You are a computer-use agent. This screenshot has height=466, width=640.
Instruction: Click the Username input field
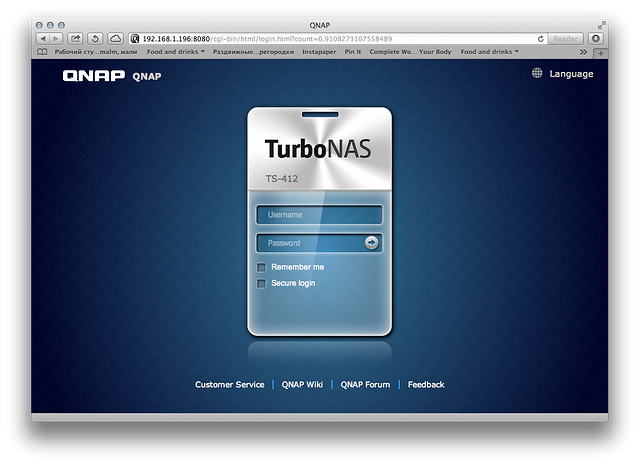tap(319, 215)
